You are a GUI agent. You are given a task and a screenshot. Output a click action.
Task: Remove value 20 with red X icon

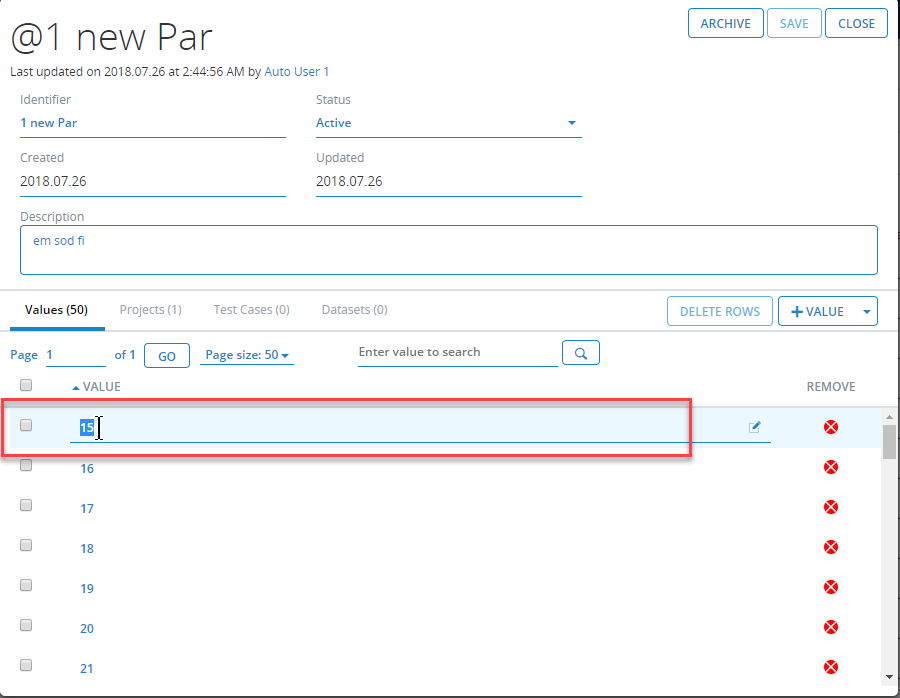coord(830,627)
